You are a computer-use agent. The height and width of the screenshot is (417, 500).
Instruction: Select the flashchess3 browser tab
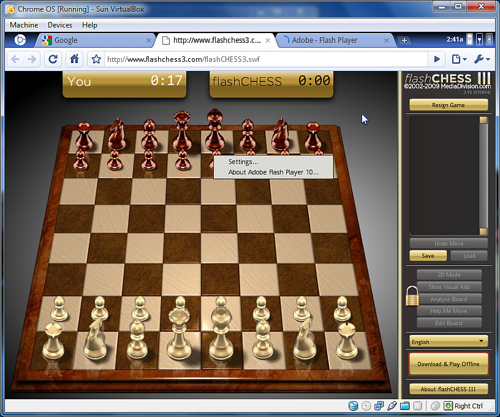point(215,40)
